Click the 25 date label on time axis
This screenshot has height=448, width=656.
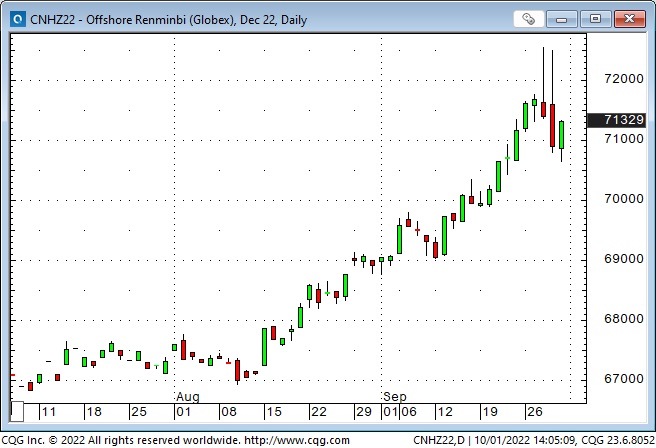pos(139,412)
